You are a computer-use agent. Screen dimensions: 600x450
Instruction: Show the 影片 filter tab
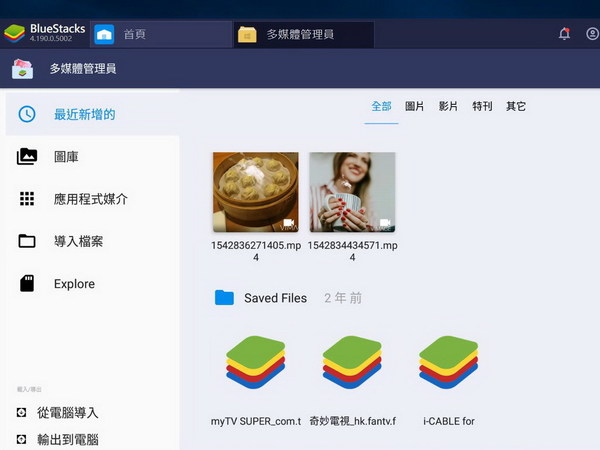[448, 106]
